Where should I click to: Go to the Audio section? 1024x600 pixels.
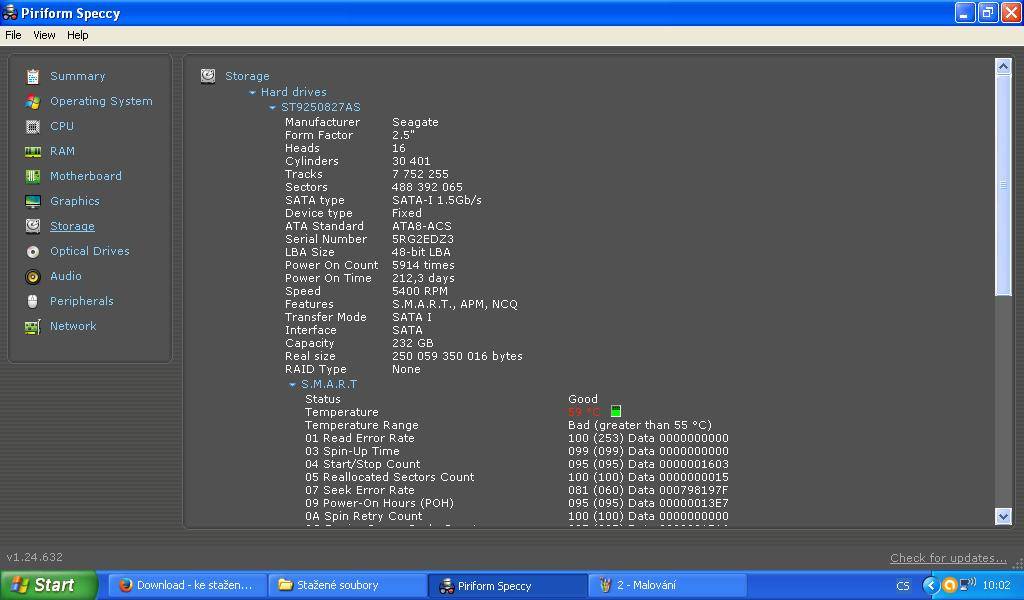[x=66, y=276]
